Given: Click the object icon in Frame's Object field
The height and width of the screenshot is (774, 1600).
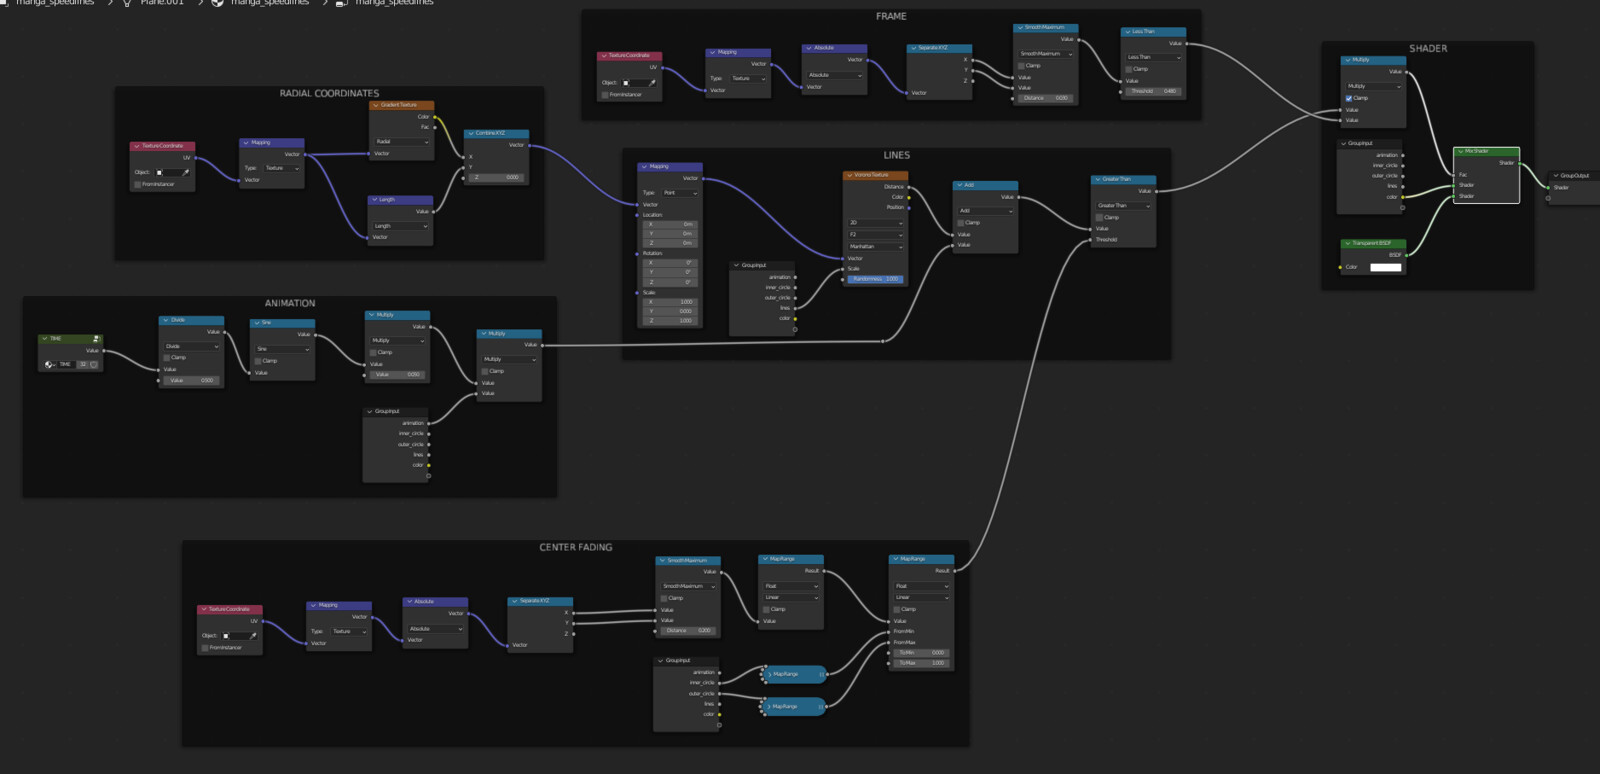Looking at the screenshot, I should point(627,82).
